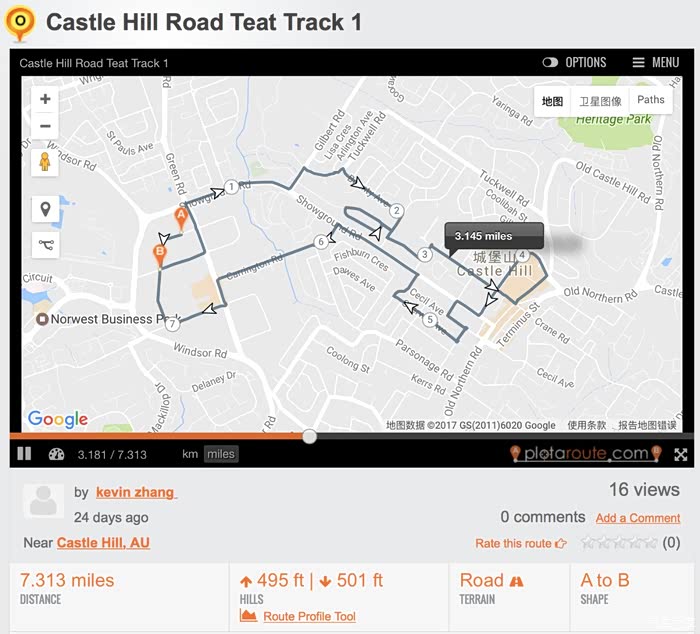Zoom in on the map

click(45, 99)
